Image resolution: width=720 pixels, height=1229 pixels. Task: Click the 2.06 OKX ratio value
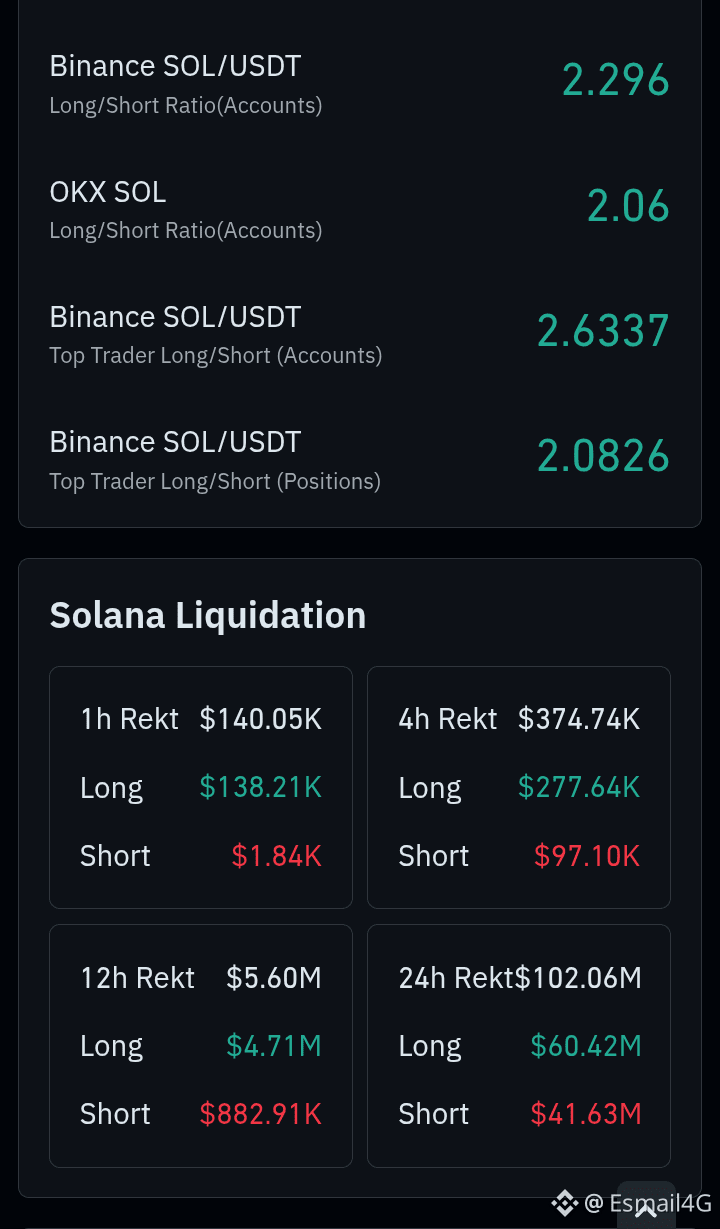[x=628, y=206]
